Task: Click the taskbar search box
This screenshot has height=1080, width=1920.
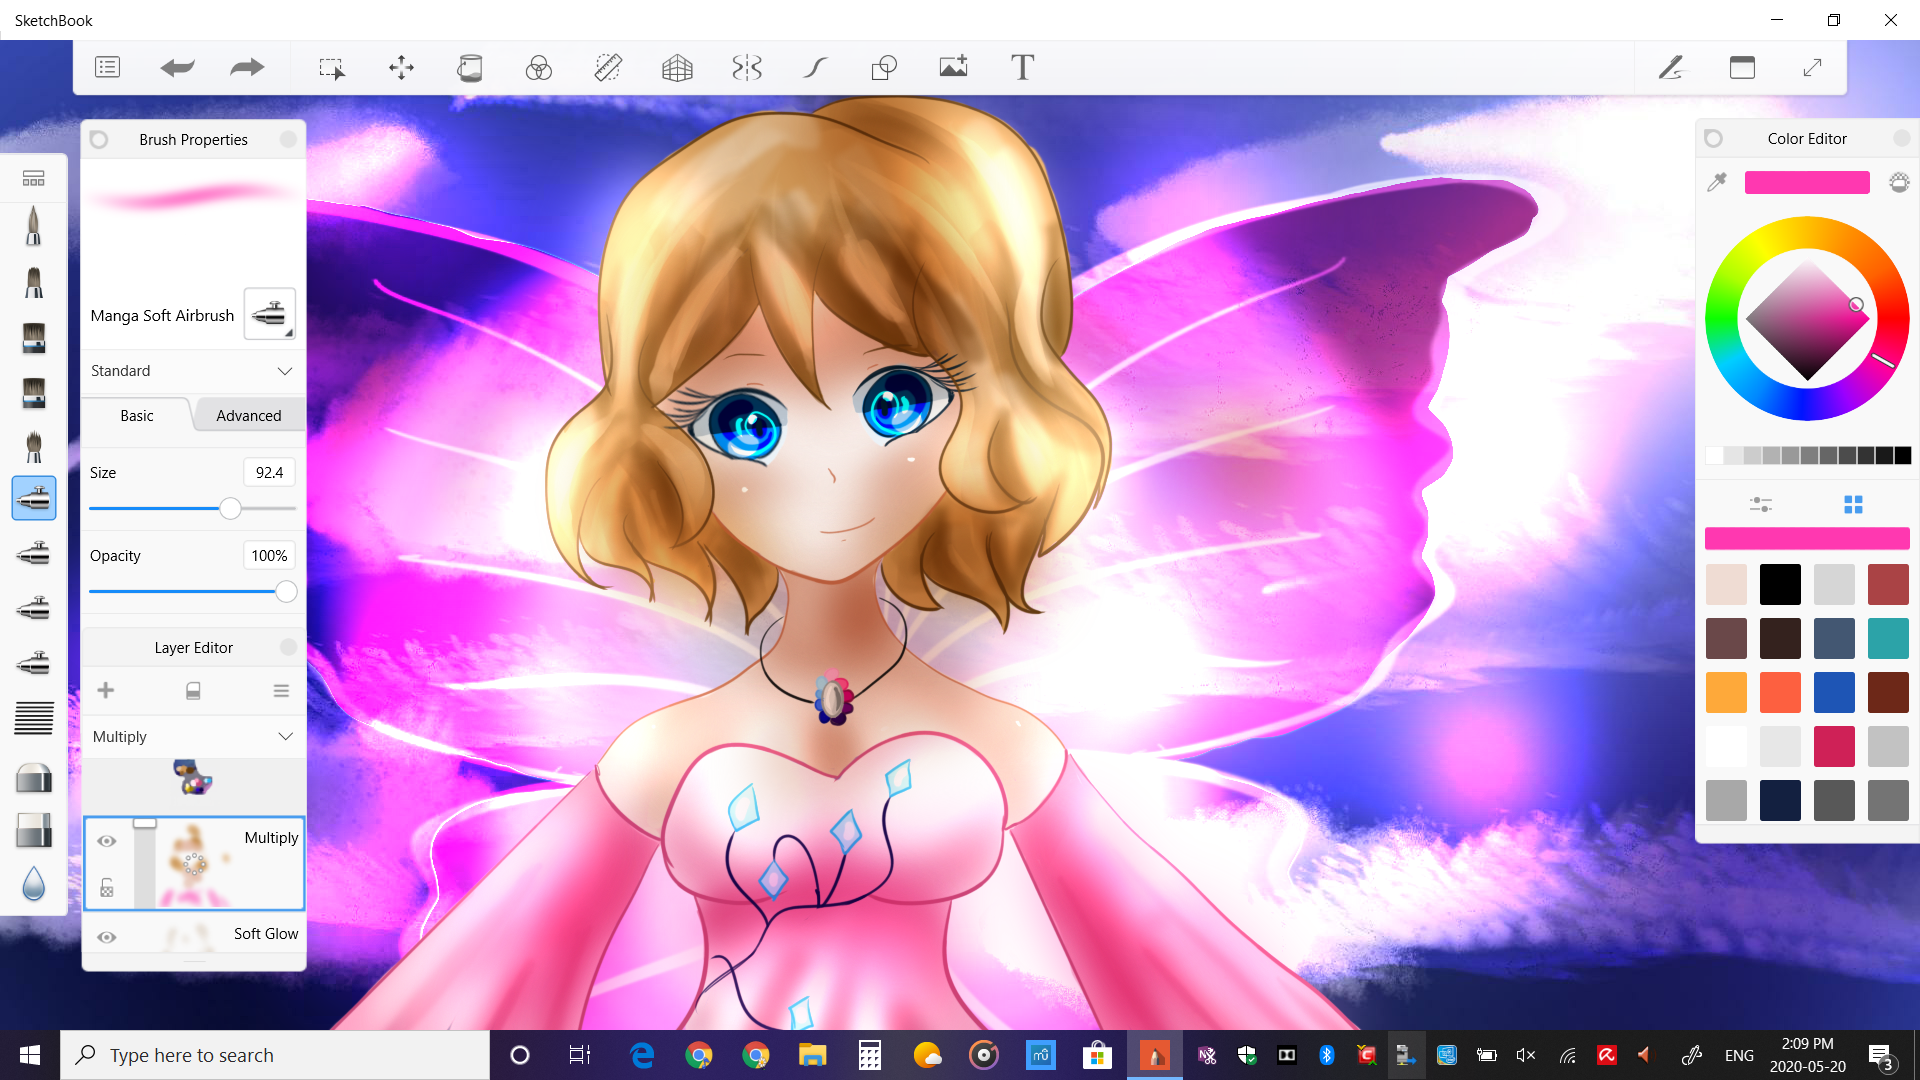Action: click(275, 1055)
